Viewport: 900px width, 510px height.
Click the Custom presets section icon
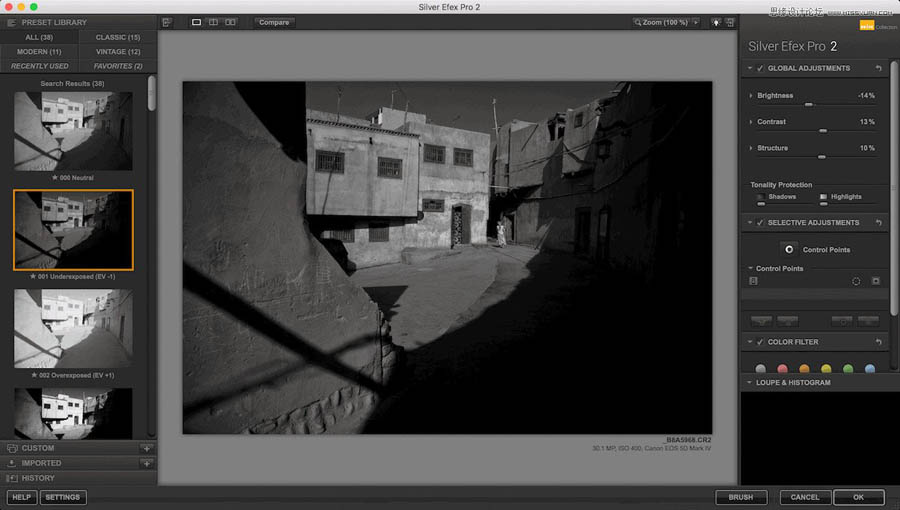coord(12,448)
